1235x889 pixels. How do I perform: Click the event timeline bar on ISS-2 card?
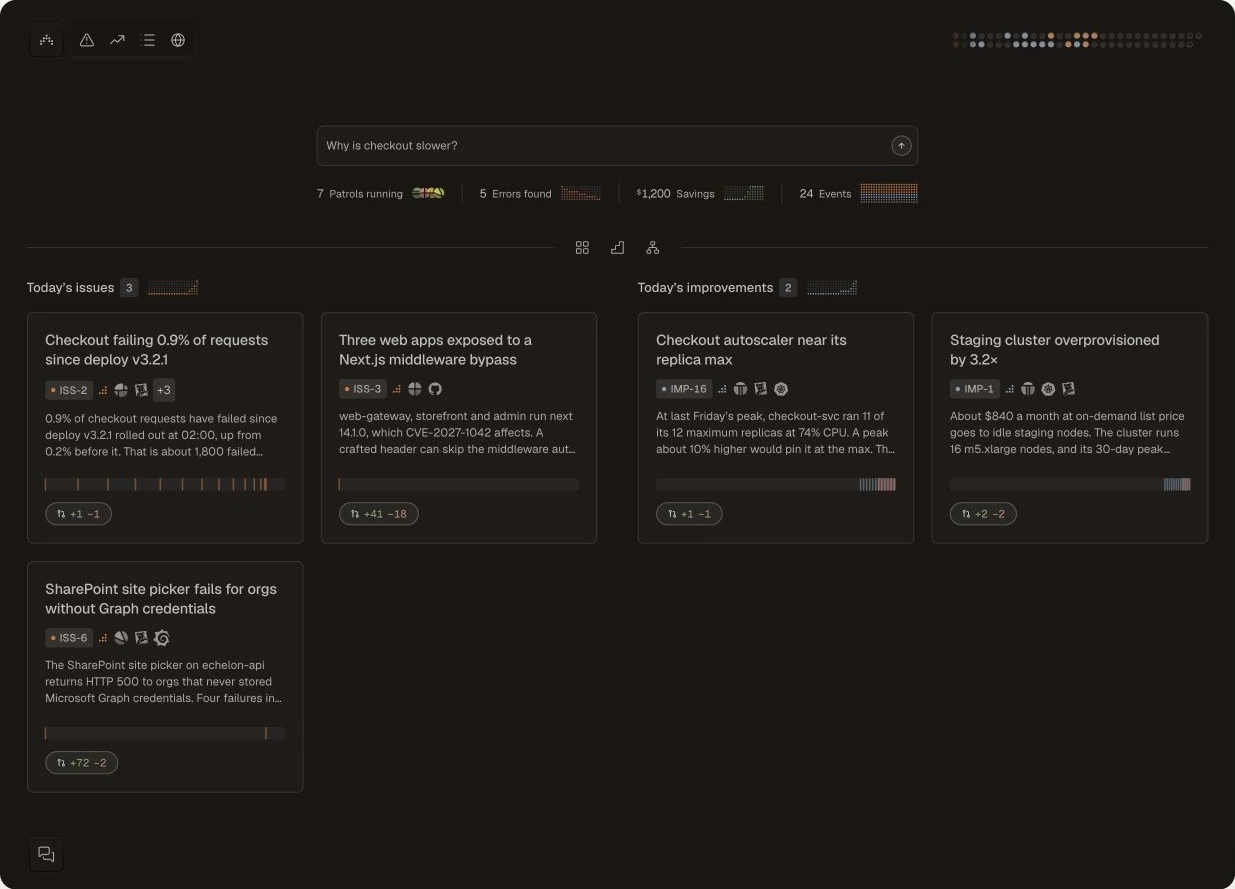coord(165,484)
